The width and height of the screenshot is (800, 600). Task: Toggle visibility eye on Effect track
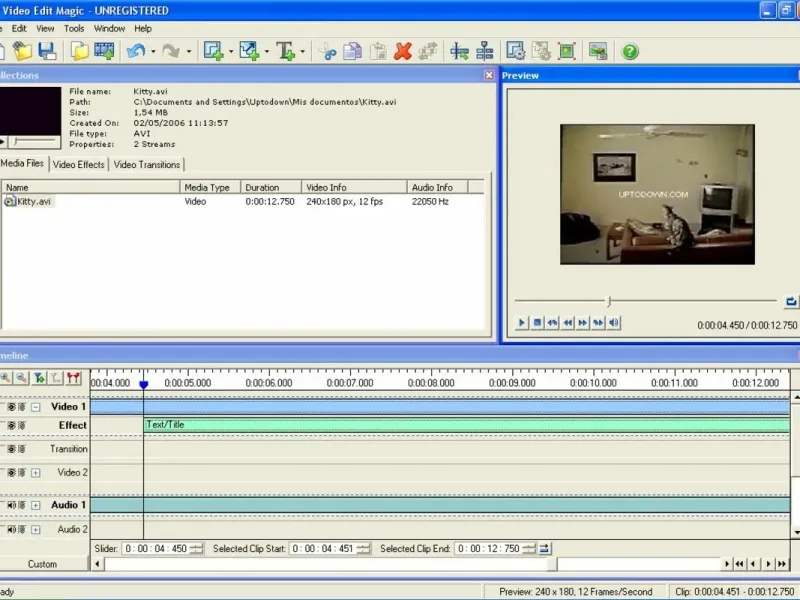(12, 425)
